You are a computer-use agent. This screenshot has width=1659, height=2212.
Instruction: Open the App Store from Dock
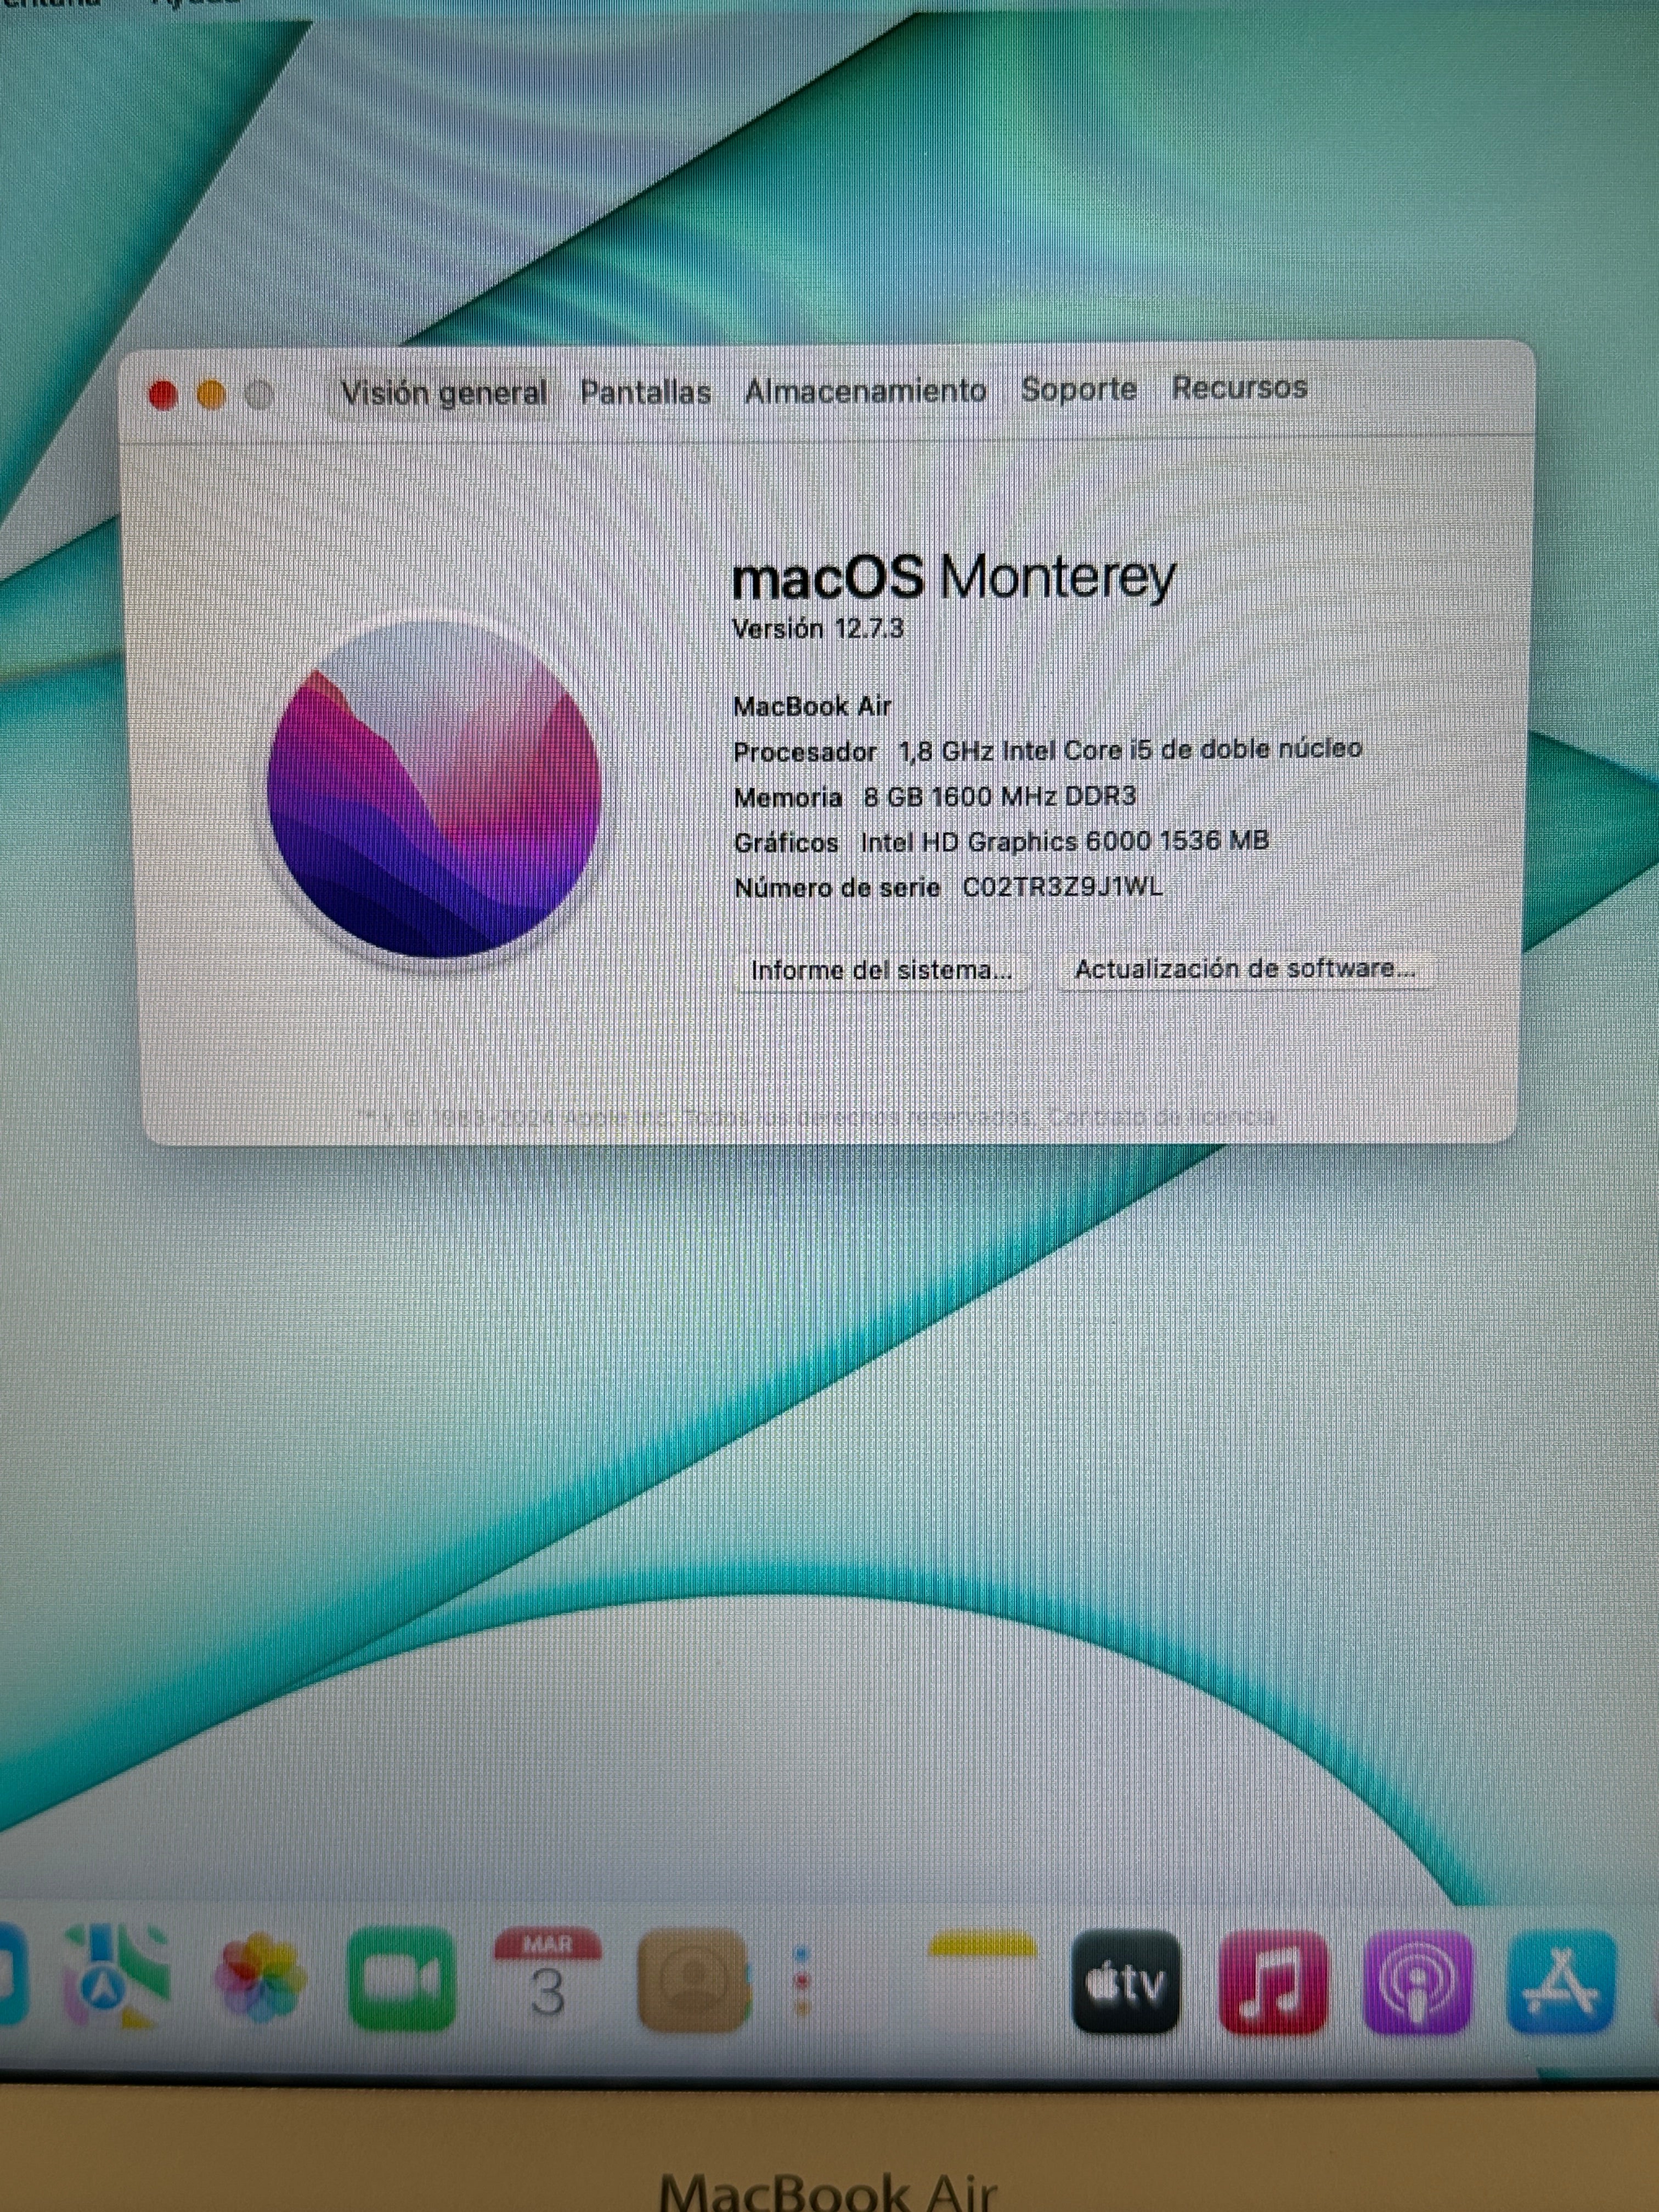click(1561, 1982)
